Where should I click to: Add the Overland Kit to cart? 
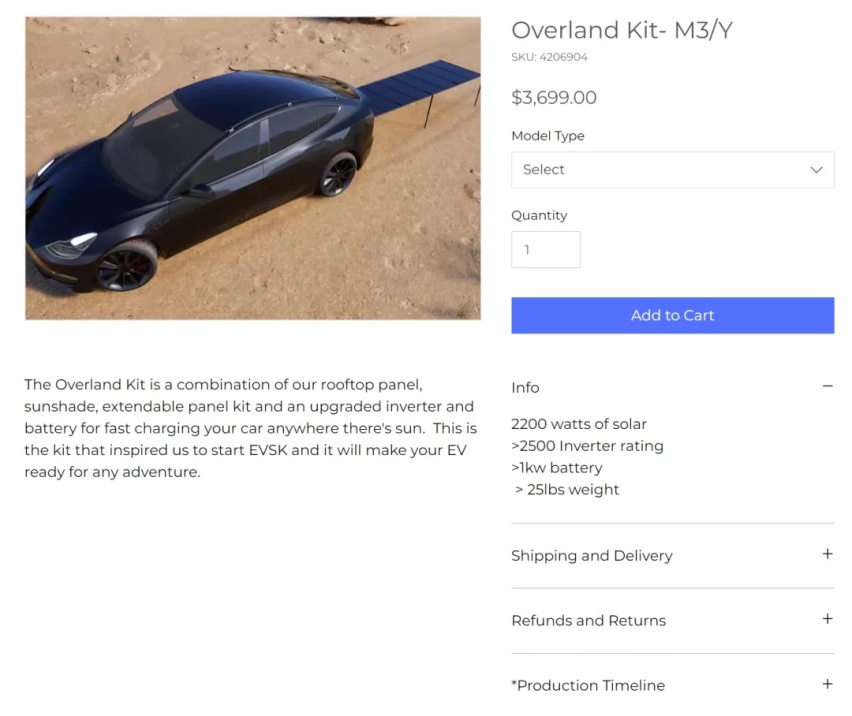[673, 315]
